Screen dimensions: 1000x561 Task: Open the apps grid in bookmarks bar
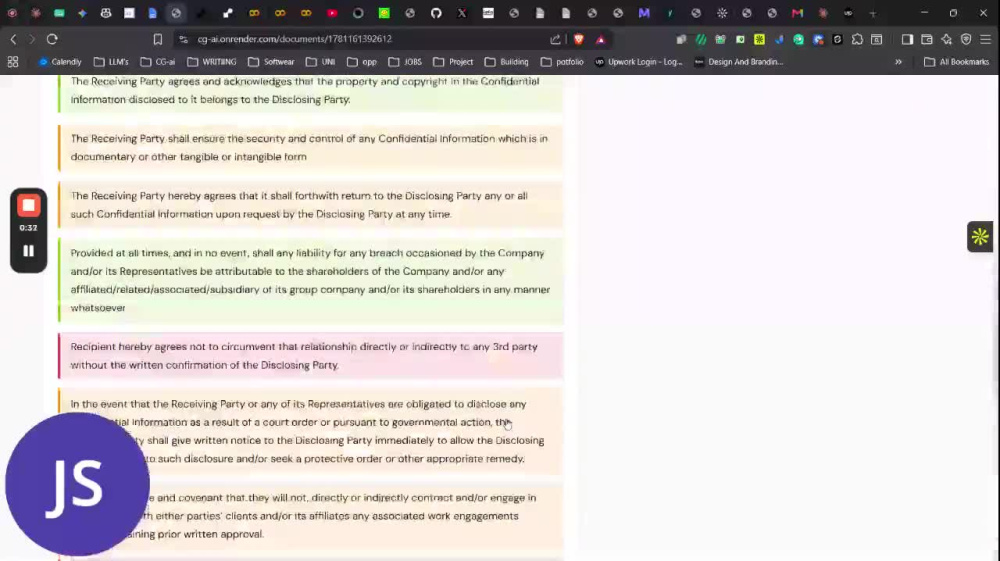(13, 62)
